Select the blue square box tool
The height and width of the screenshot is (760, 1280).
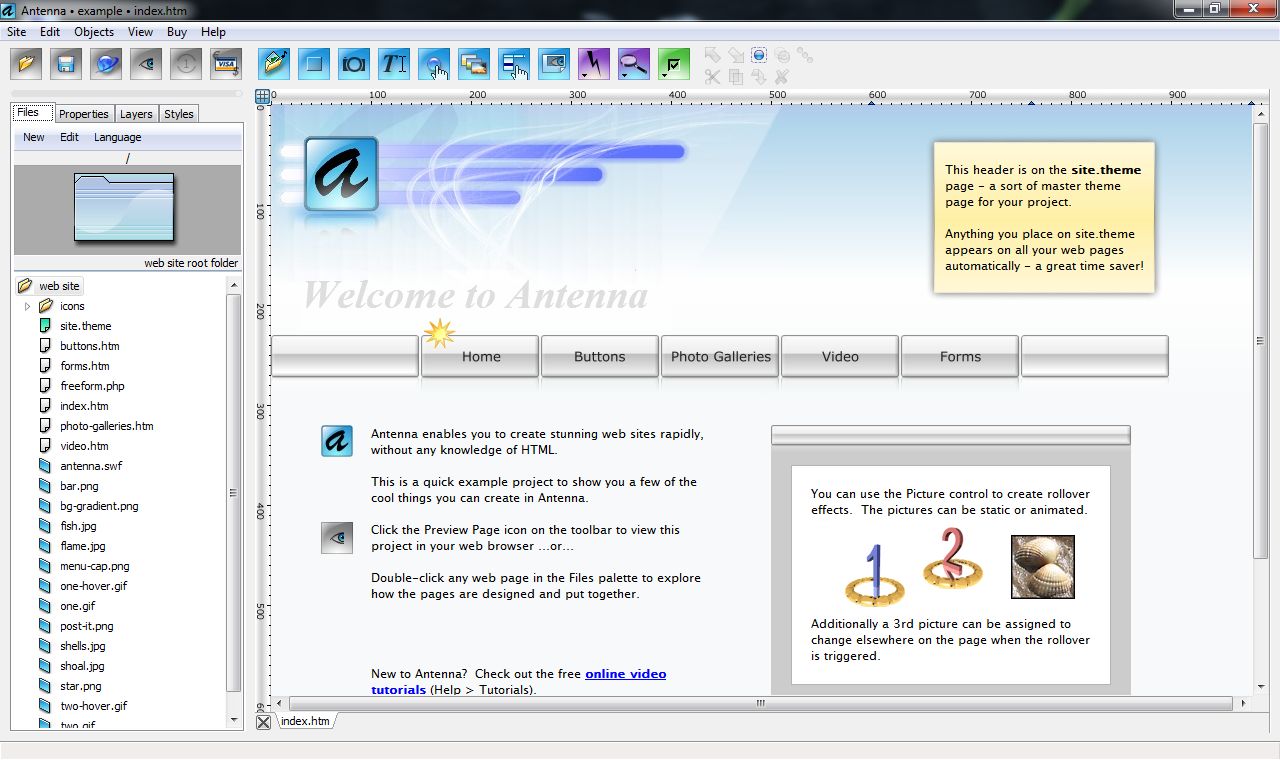click(314, 64)
